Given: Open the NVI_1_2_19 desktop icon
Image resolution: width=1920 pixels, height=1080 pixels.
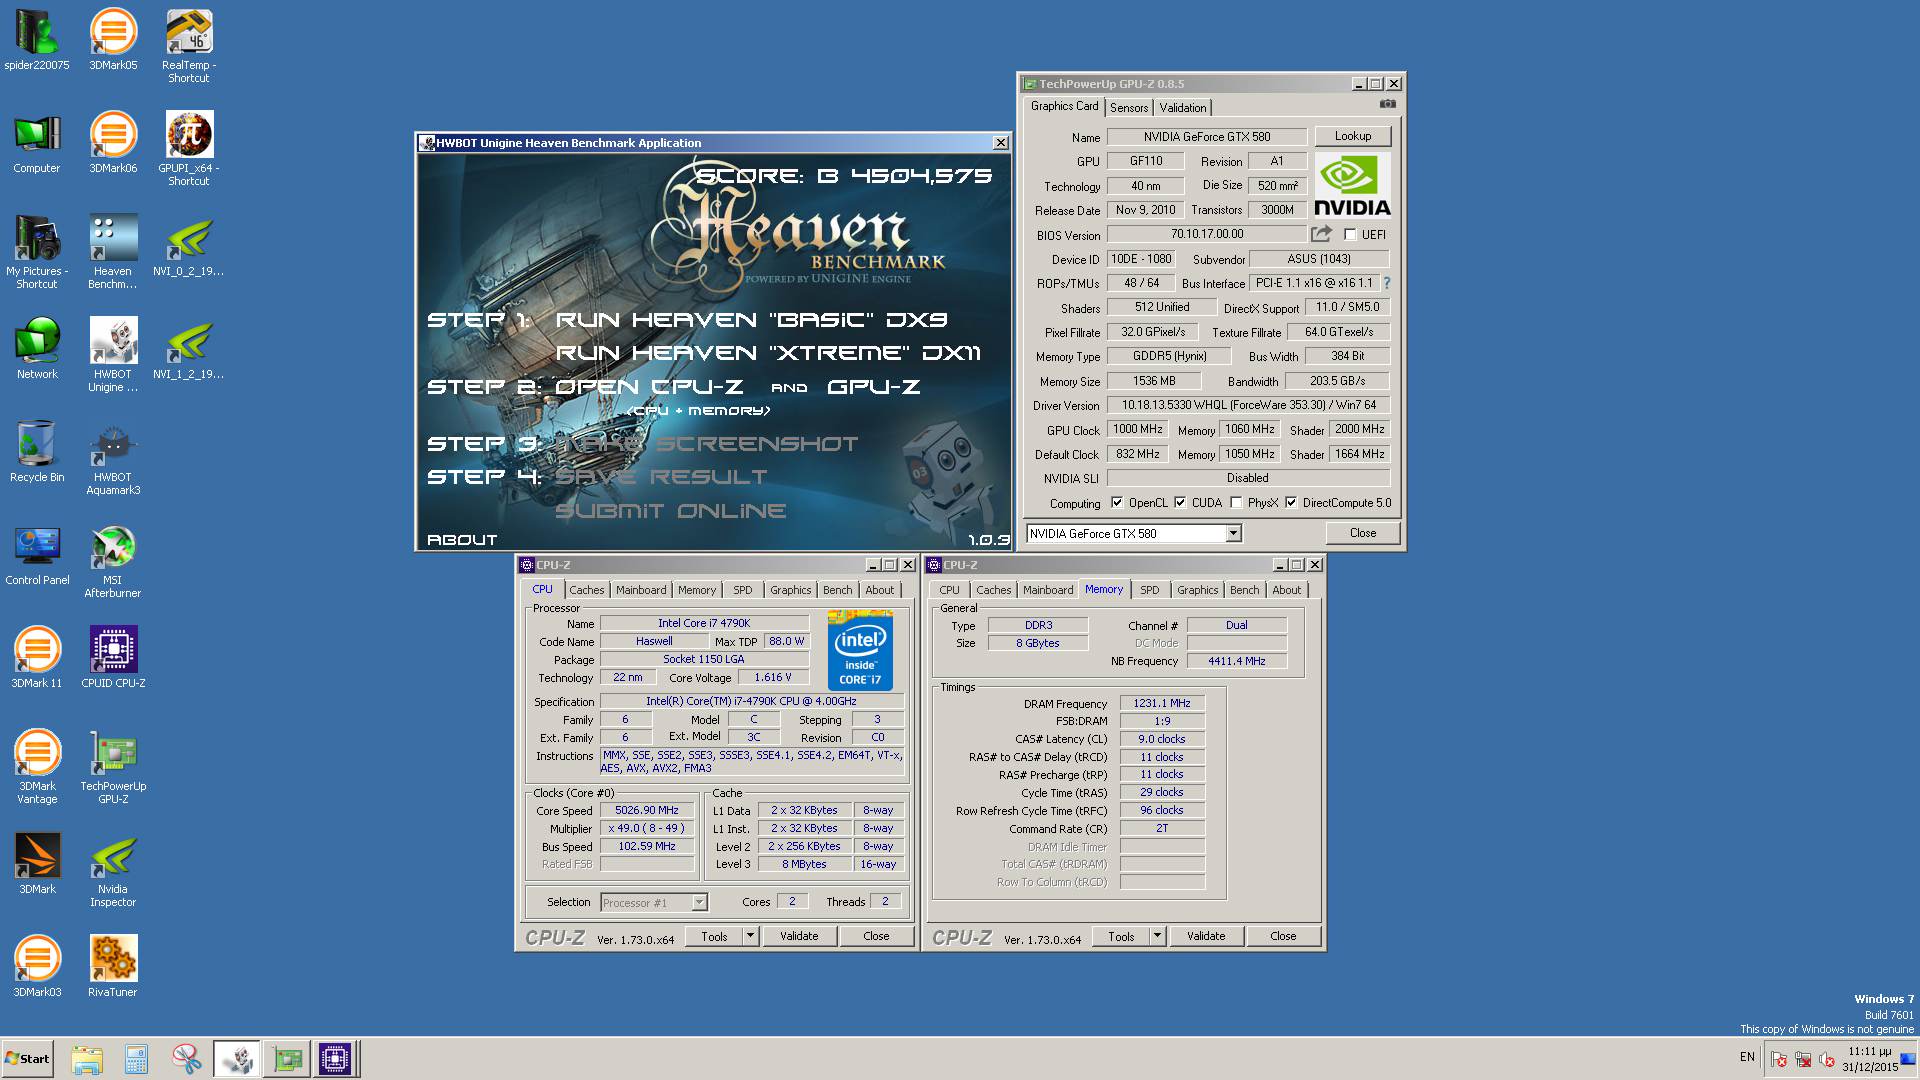Looking at the screenshot, I should 189,349.
